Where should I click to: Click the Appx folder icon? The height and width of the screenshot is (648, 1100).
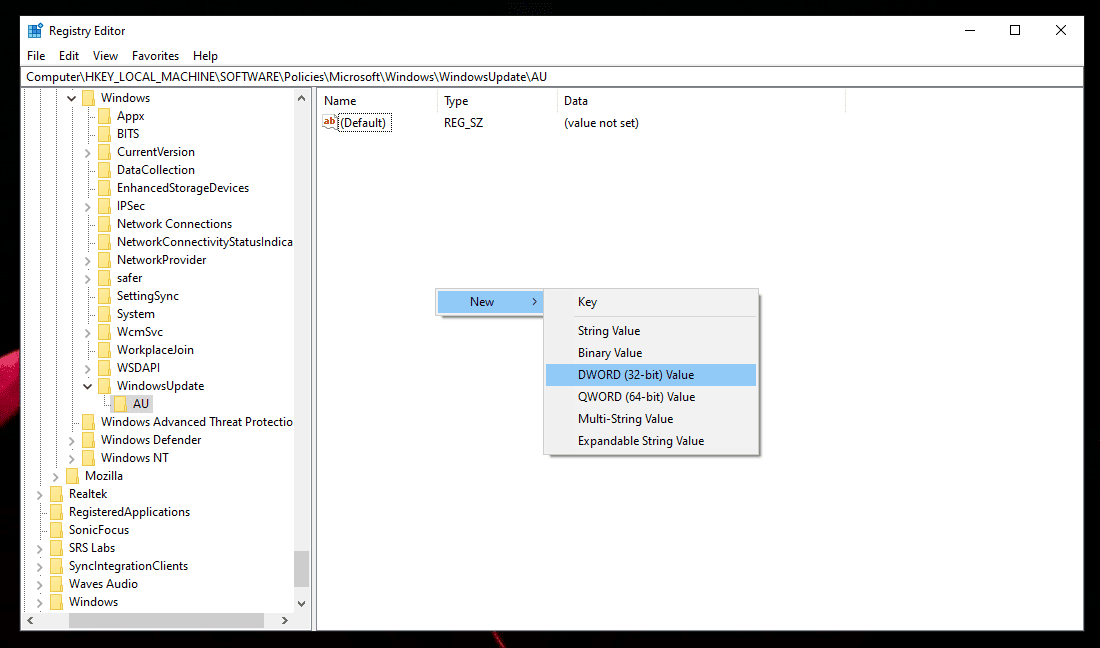105,116
